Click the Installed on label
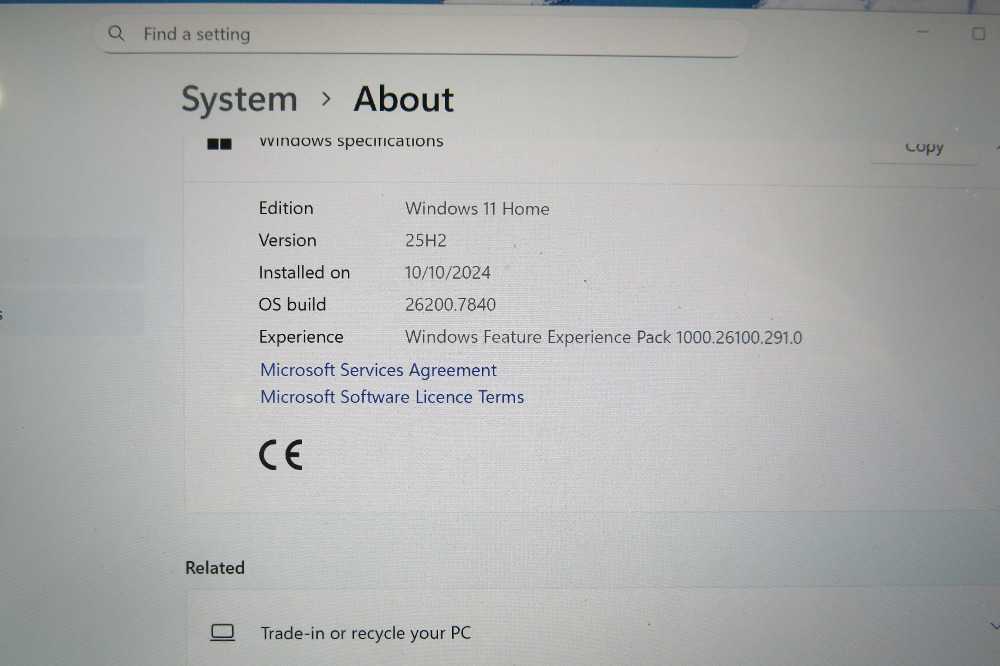Screen dimensions: 1000x666 click(x=304, y=272)
